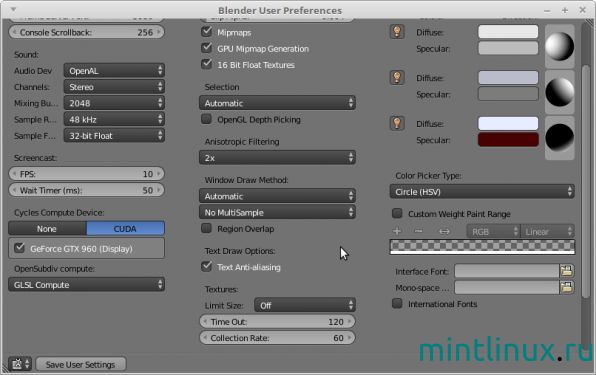Toggle 16 Bit Float Textures
The width and height of the screenshot is (596, 375).
pyautogui.click(x=206, y=64)
